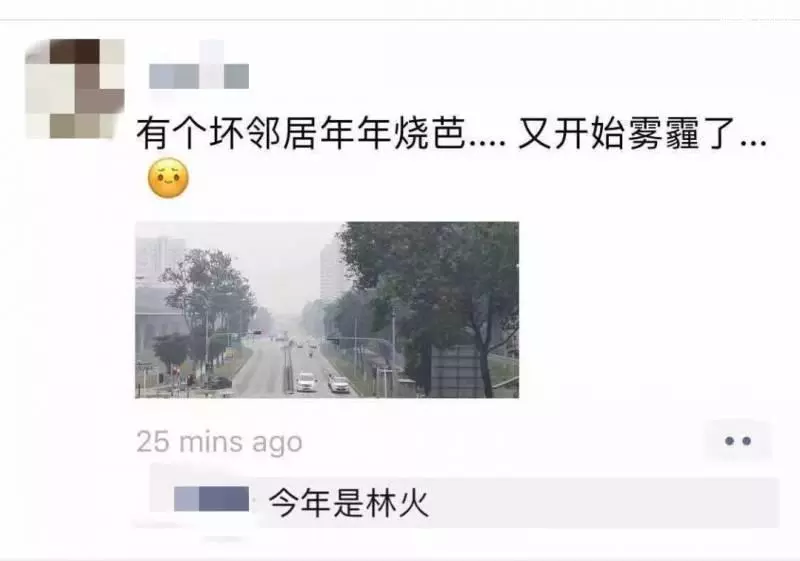800x561 pixels.
Task: Open the poster's blurred username
Action: [199, 76]
